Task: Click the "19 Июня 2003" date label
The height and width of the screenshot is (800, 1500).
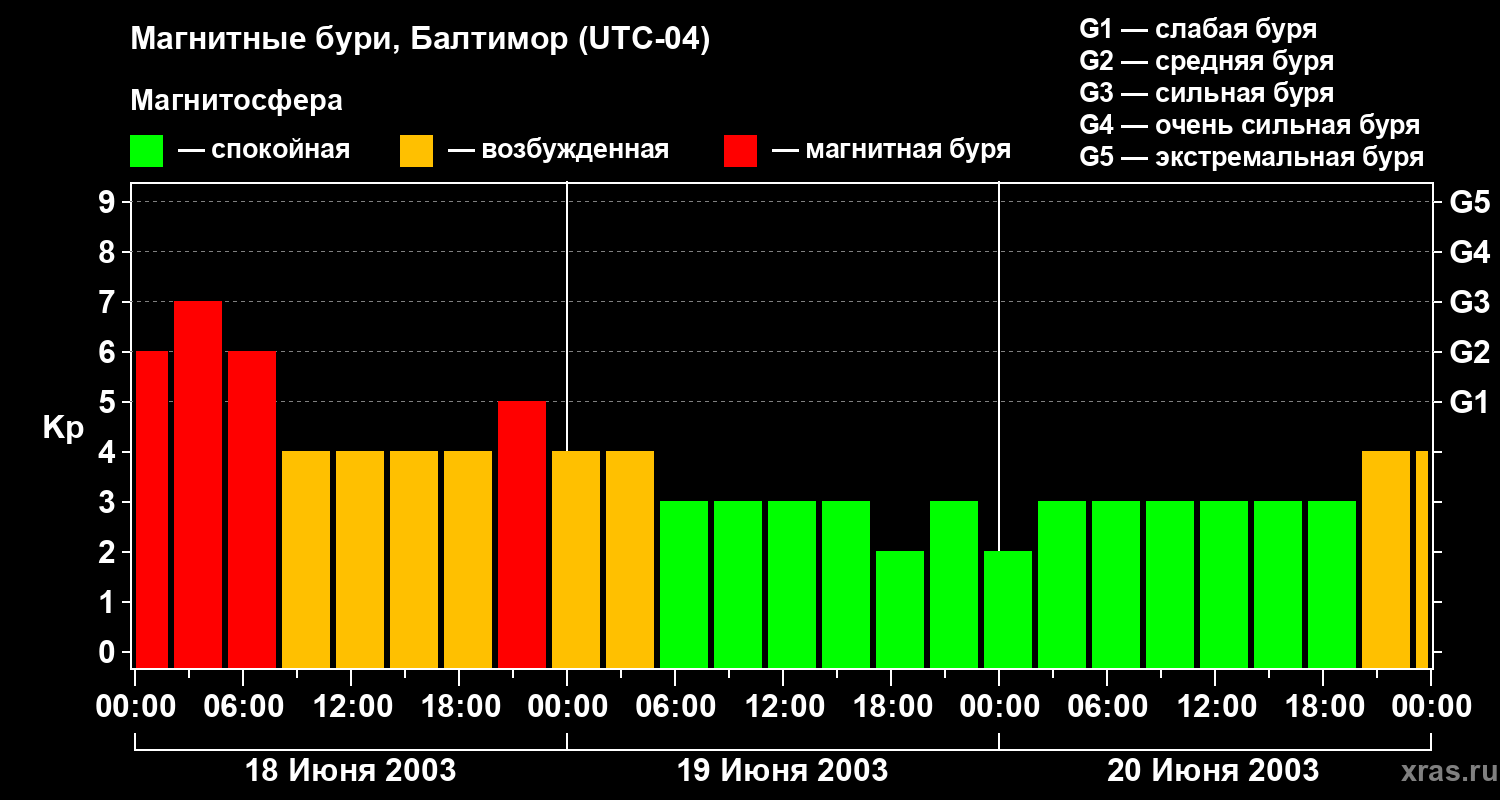Action: (x=782, y=771)
